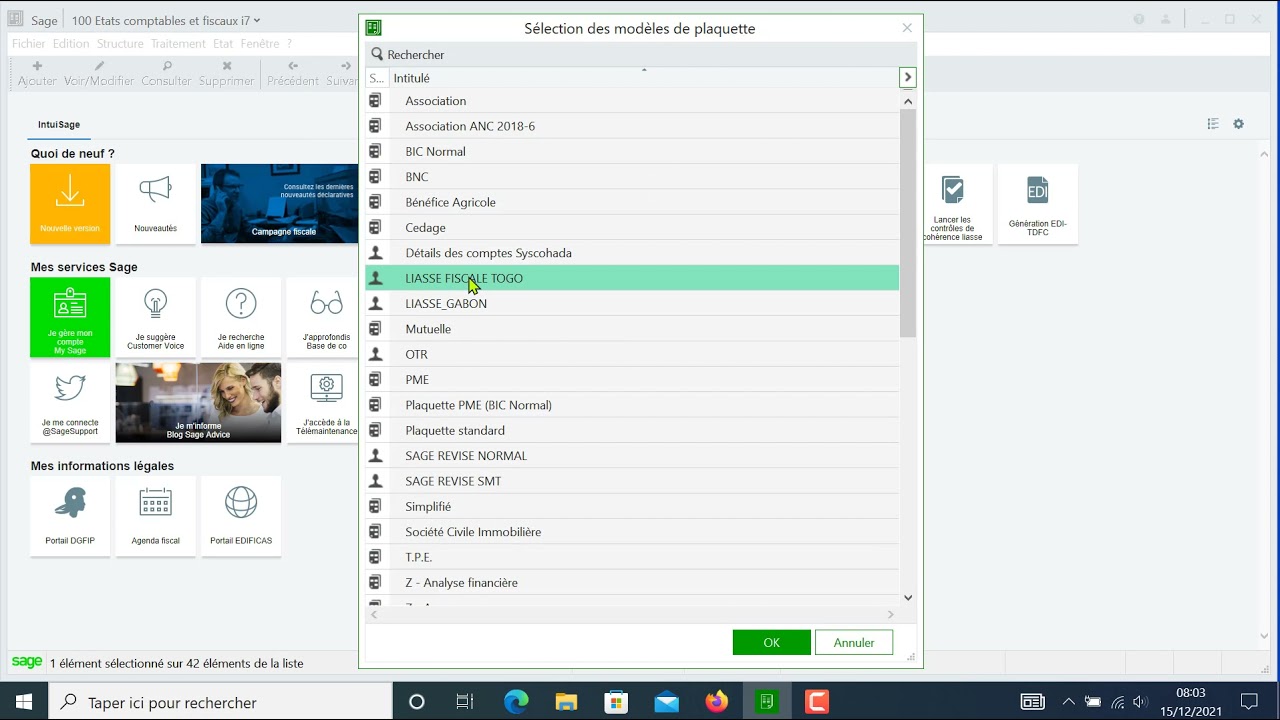Click the Supprimer toolbar button

pos(226,73)
